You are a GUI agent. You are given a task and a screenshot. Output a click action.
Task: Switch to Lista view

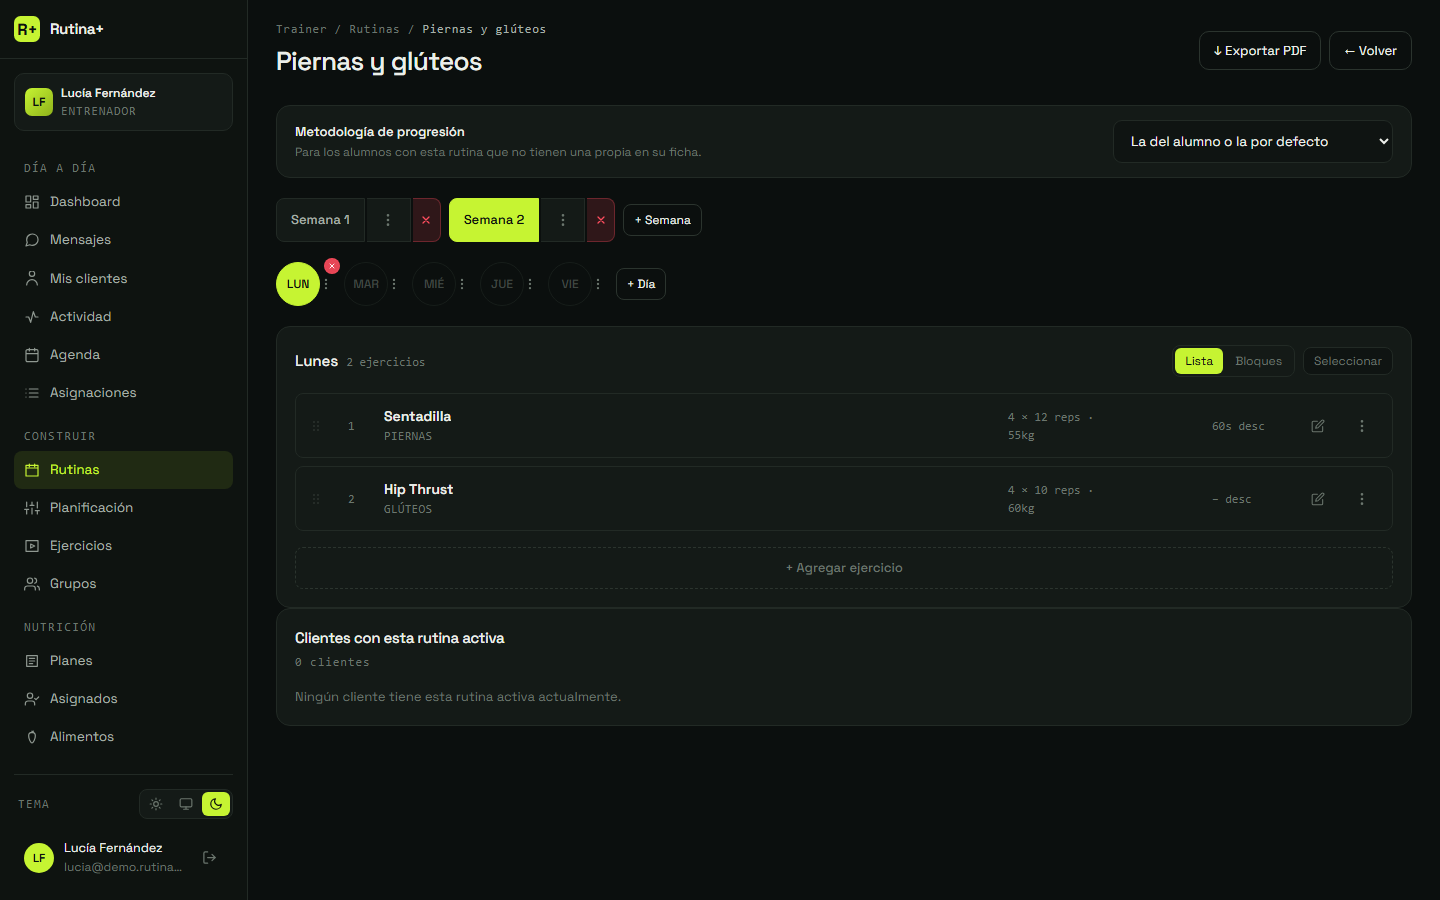[1199, 361]
